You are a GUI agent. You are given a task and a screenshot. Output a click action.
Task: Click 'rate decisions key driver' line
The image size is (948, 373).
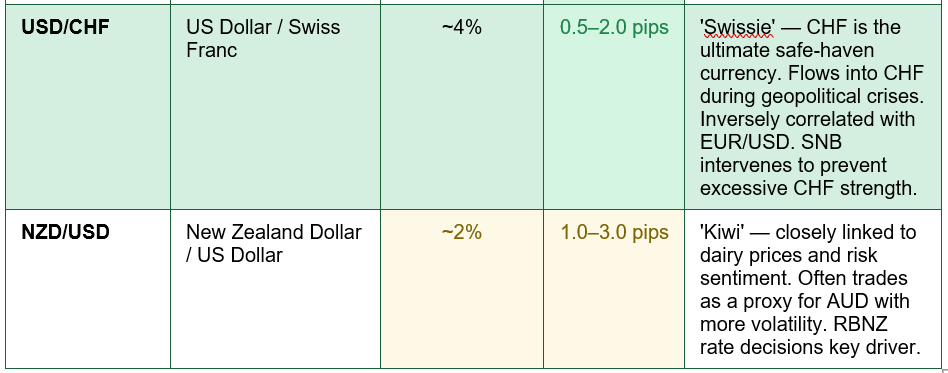pyautogui.click(x=810, y=347)
